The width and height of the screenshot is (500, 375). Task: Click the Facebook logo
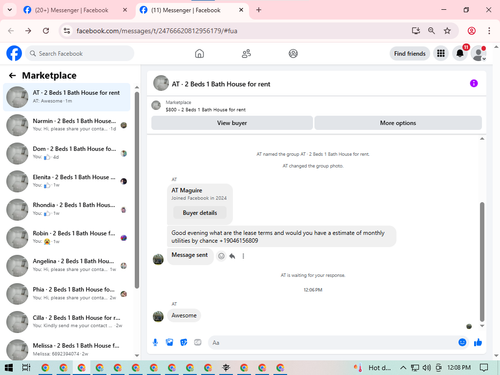point(14,53)
